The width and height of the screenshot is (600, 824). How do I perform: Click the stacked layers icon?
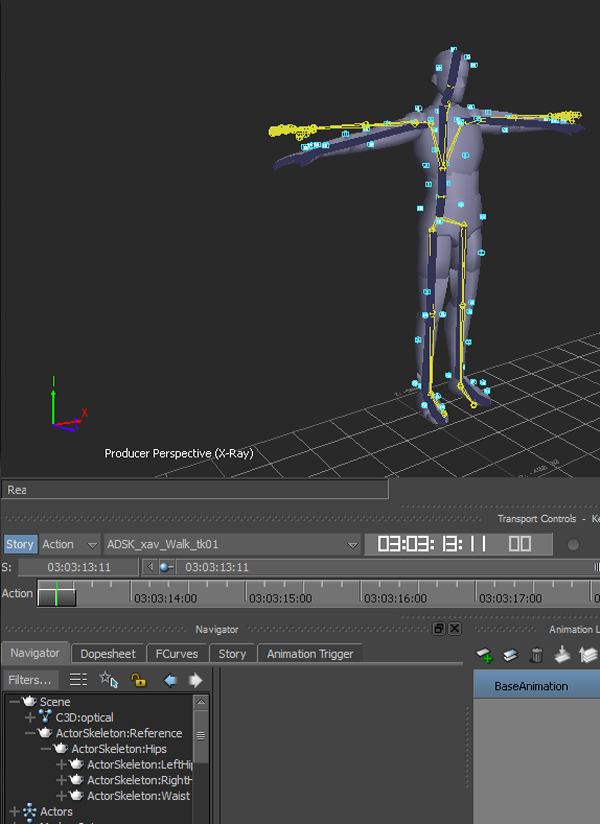[588, 655]
